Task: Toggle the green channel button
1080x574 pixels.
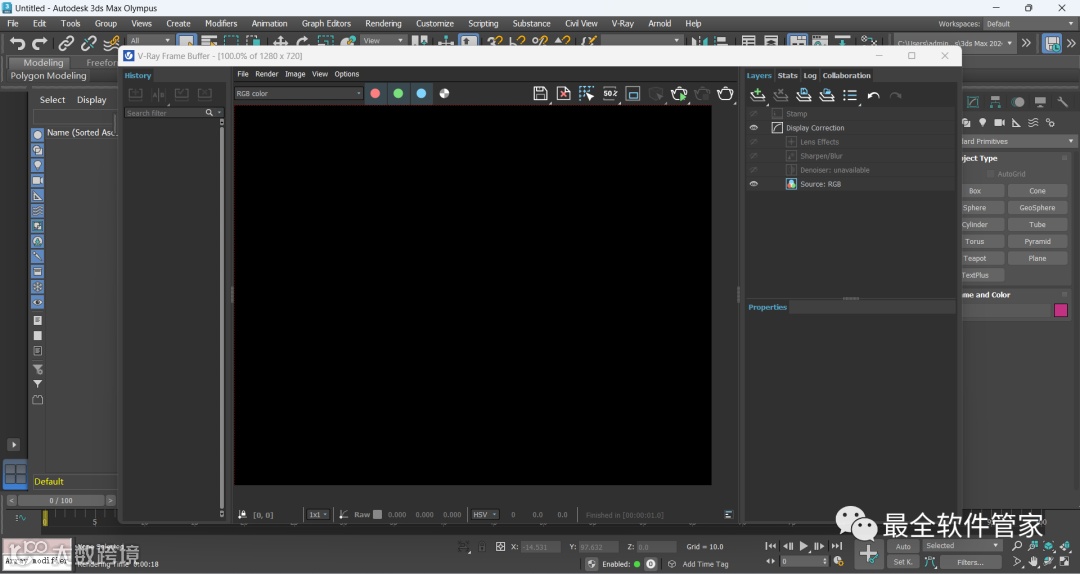Action: click(398, 94)
